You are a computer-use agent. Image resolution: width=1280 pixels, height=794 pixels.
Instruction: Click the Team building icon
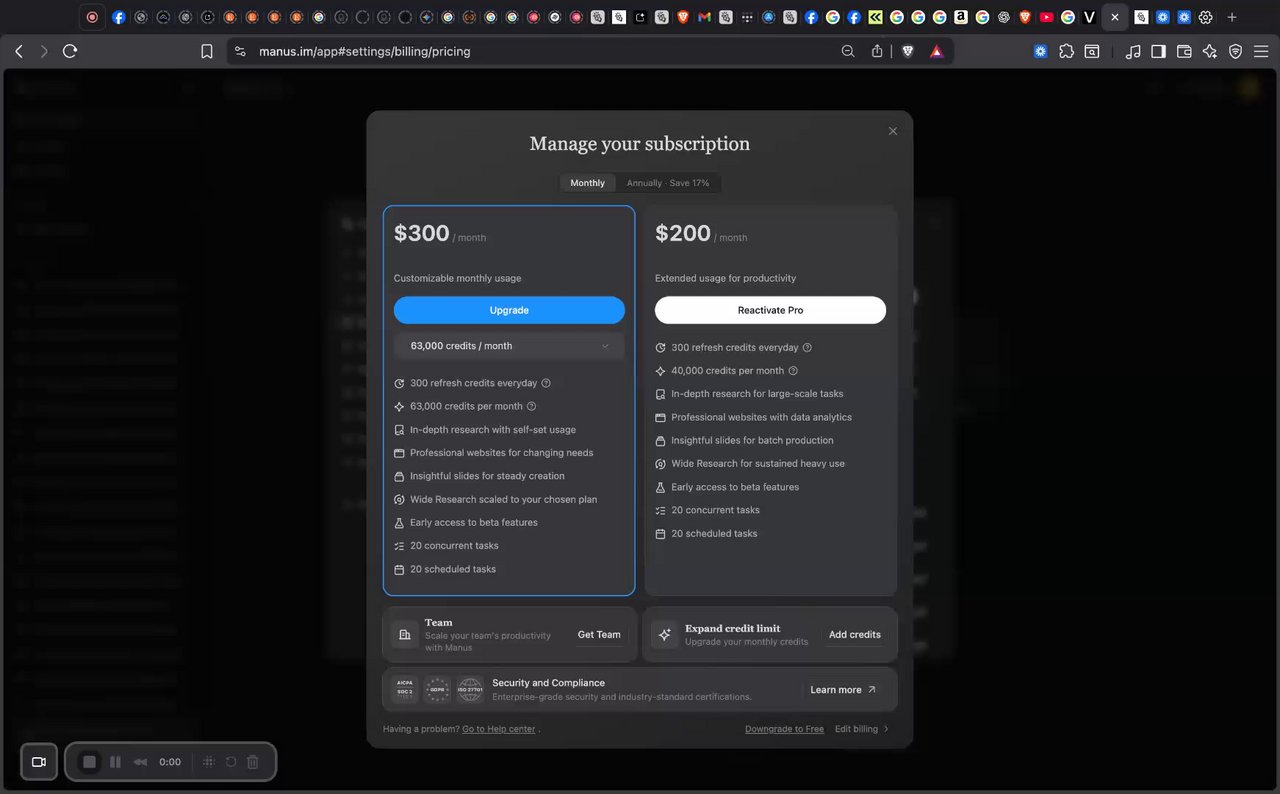click(x=405, y=634)
